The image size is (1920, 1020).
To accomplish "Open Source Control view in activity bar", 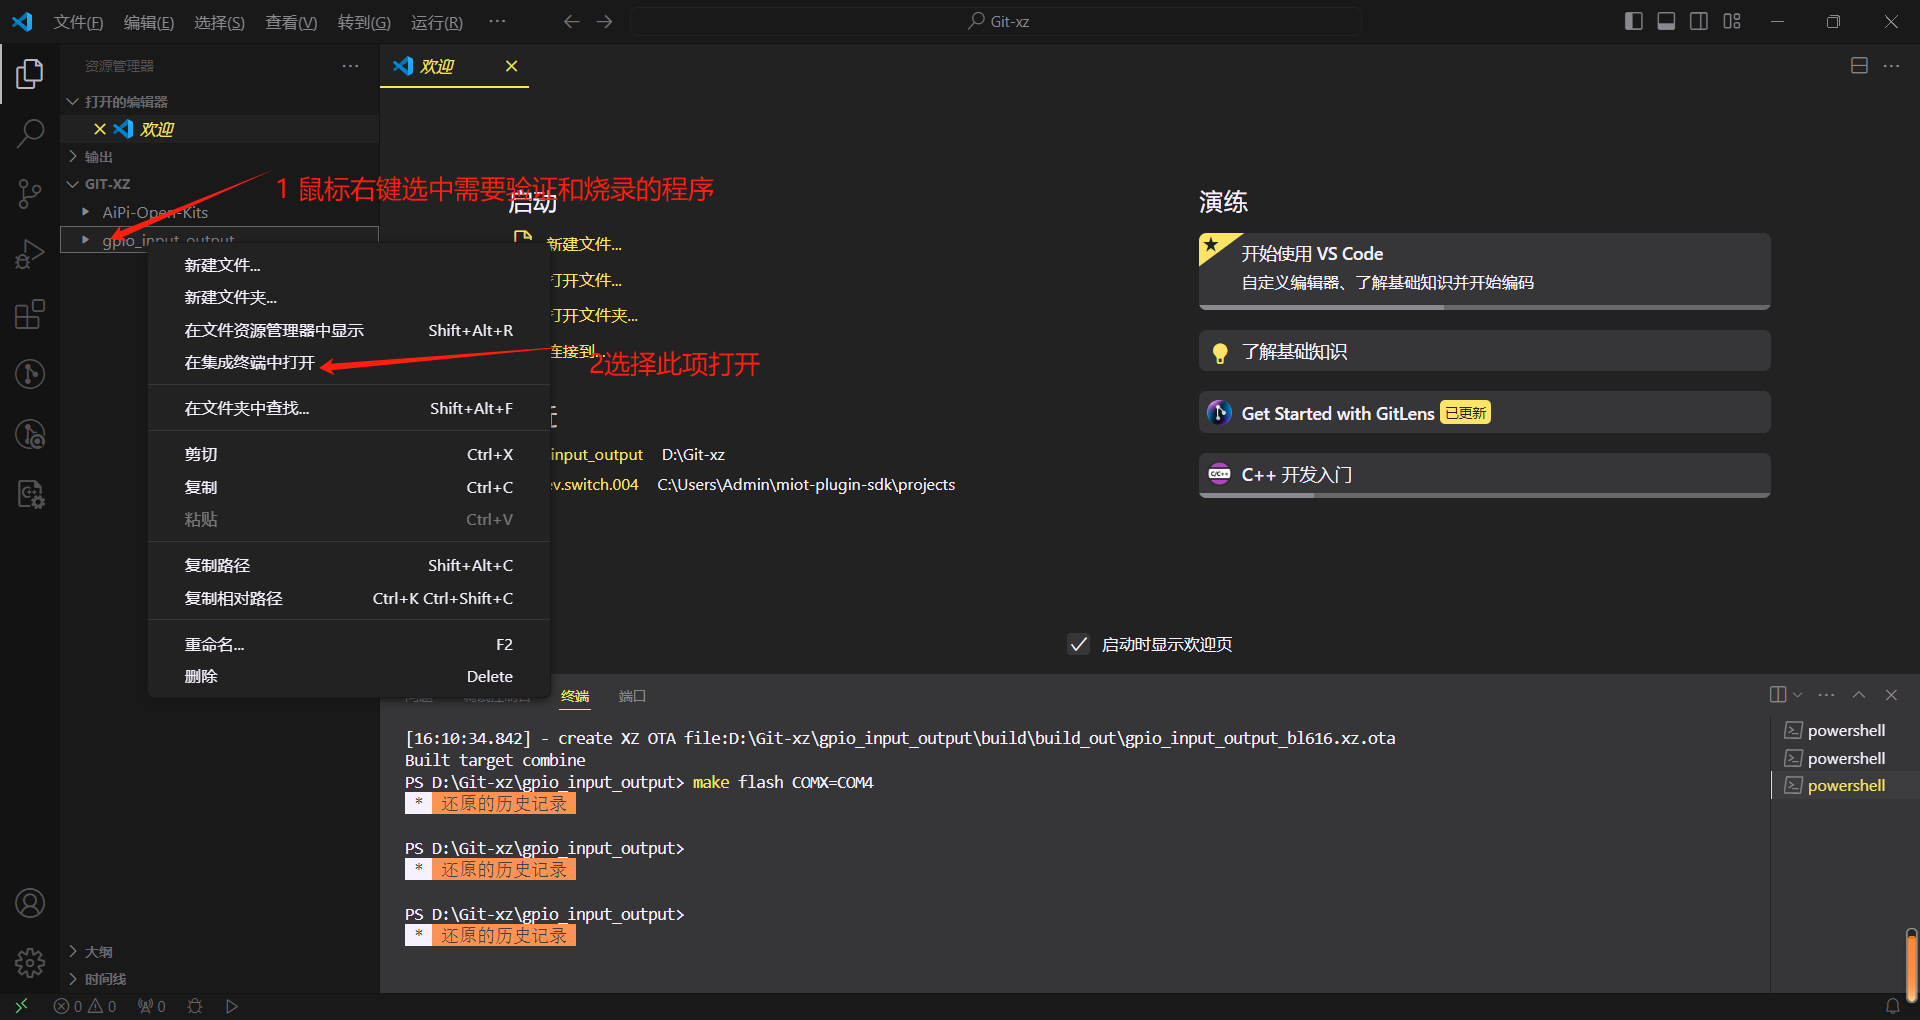I will tap(30, 193).
